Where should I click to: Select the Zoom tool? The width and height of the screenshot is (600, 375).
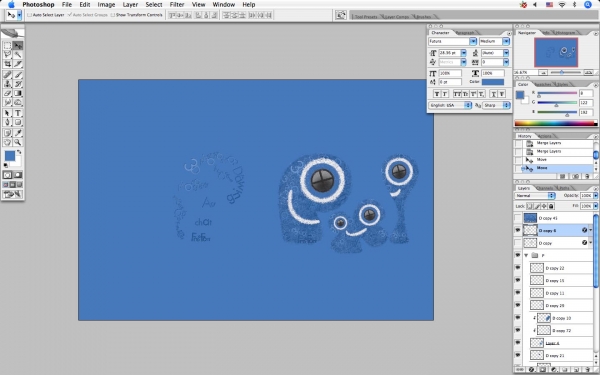click(18, 142)
